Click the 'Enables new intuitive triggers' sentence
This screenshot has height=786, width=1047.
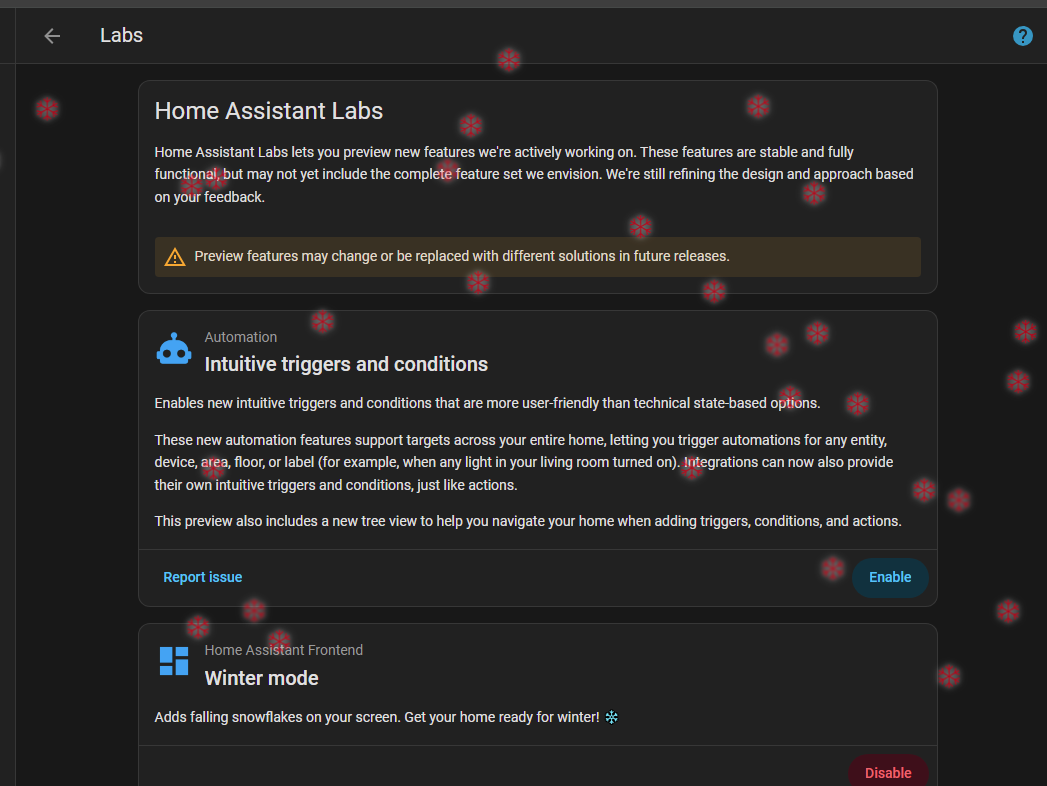[x=487, y=403]
